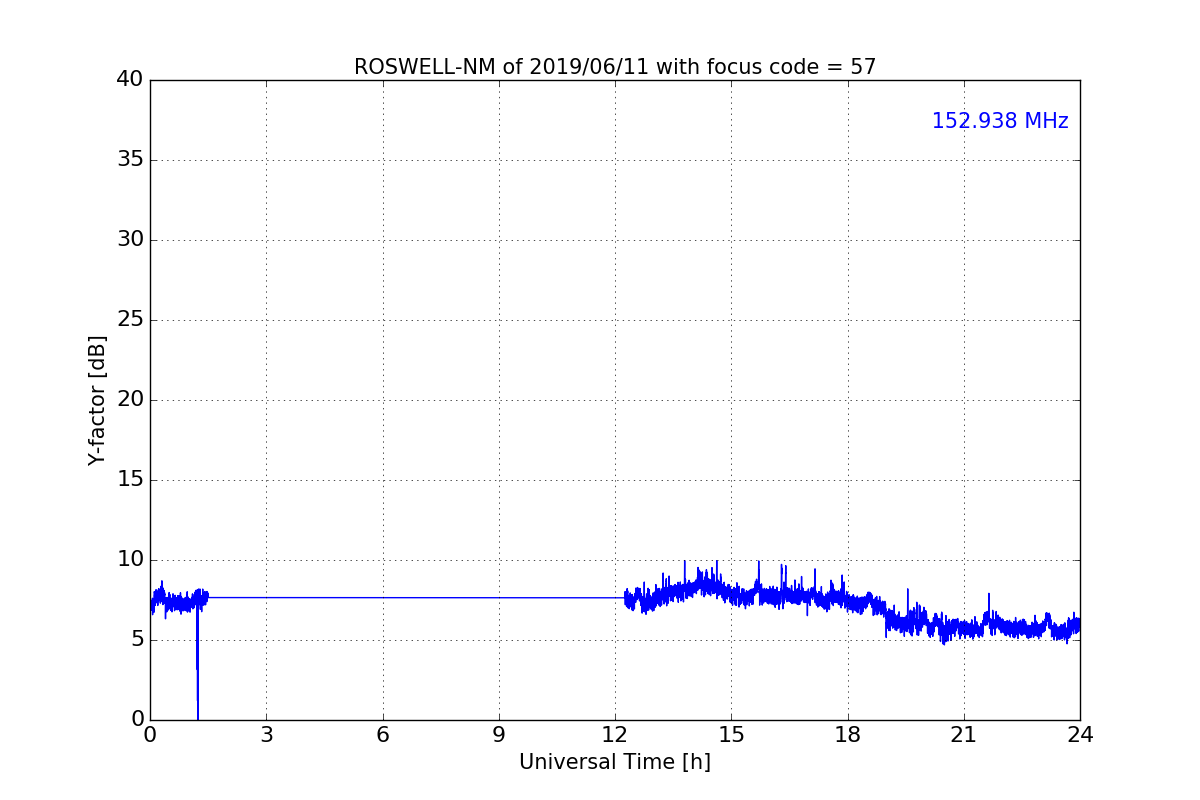This screenshot has width=1200, height=800.
Task: Click the y-axis tick label '10'
Action: click(130, 559)
